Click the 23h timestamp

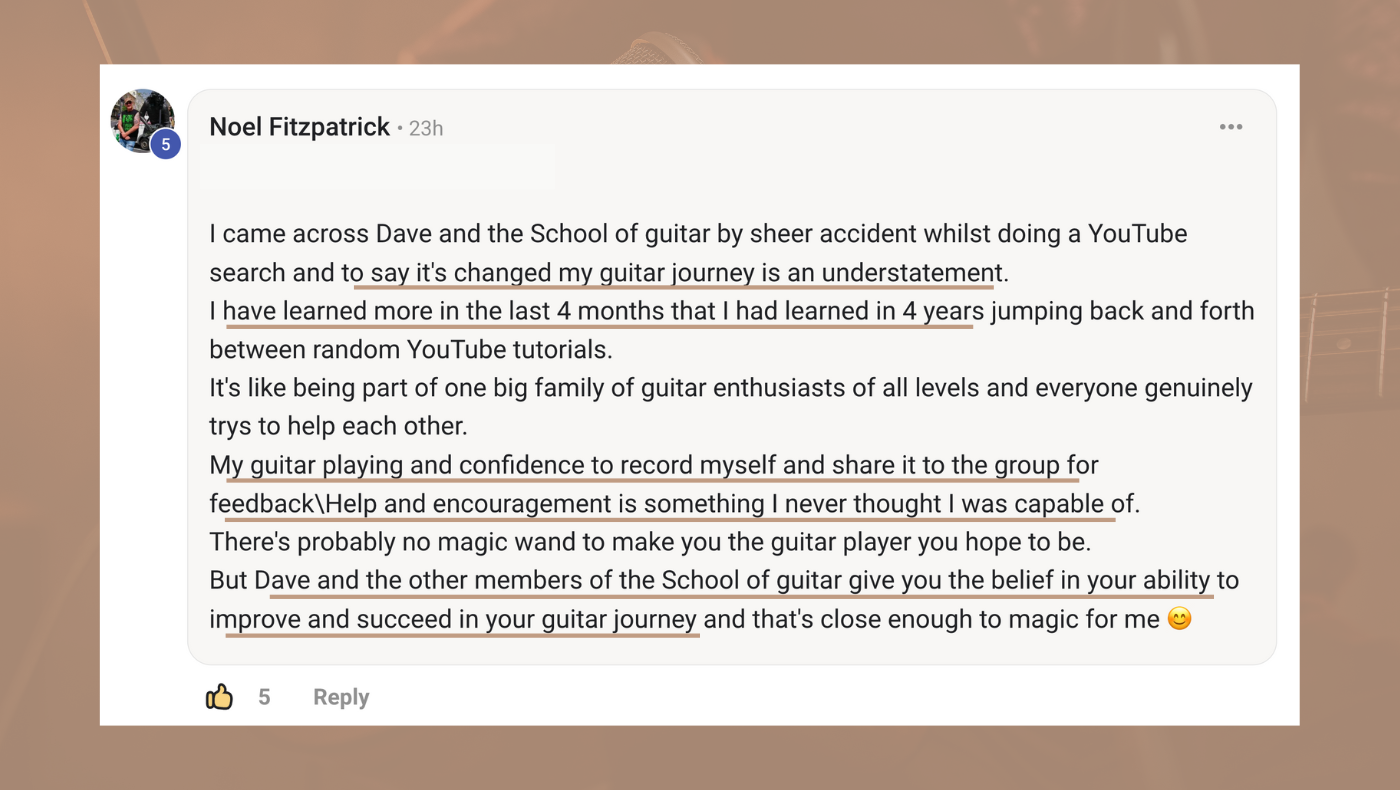coord(426,128)
